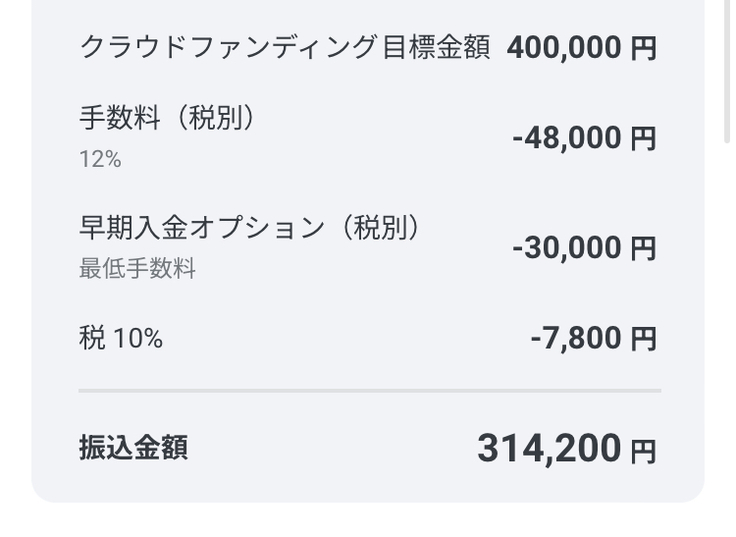
Task: Click the vertical scrollbar on the right edge
Action: pyautogui.click(x=727, y=70)
